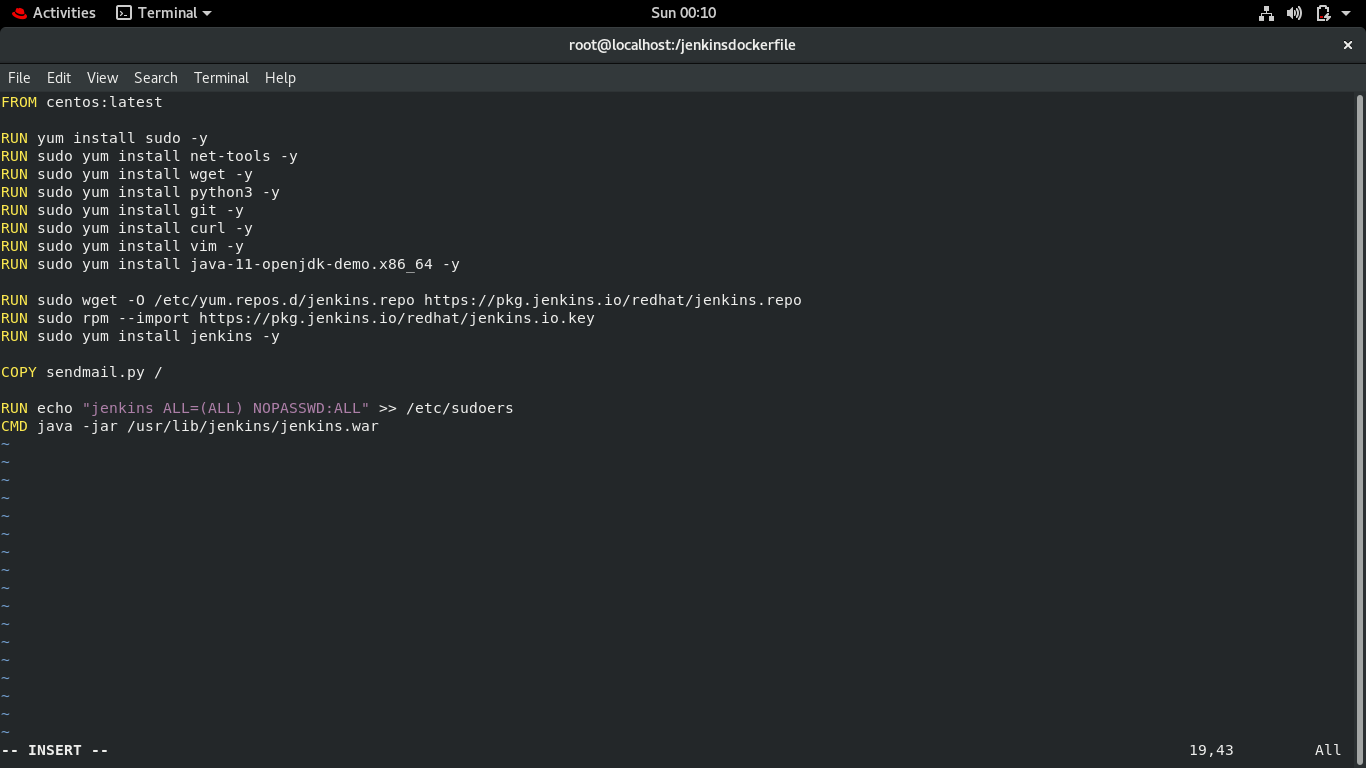
Task: Open the View menu
Action: click(102, 78)
